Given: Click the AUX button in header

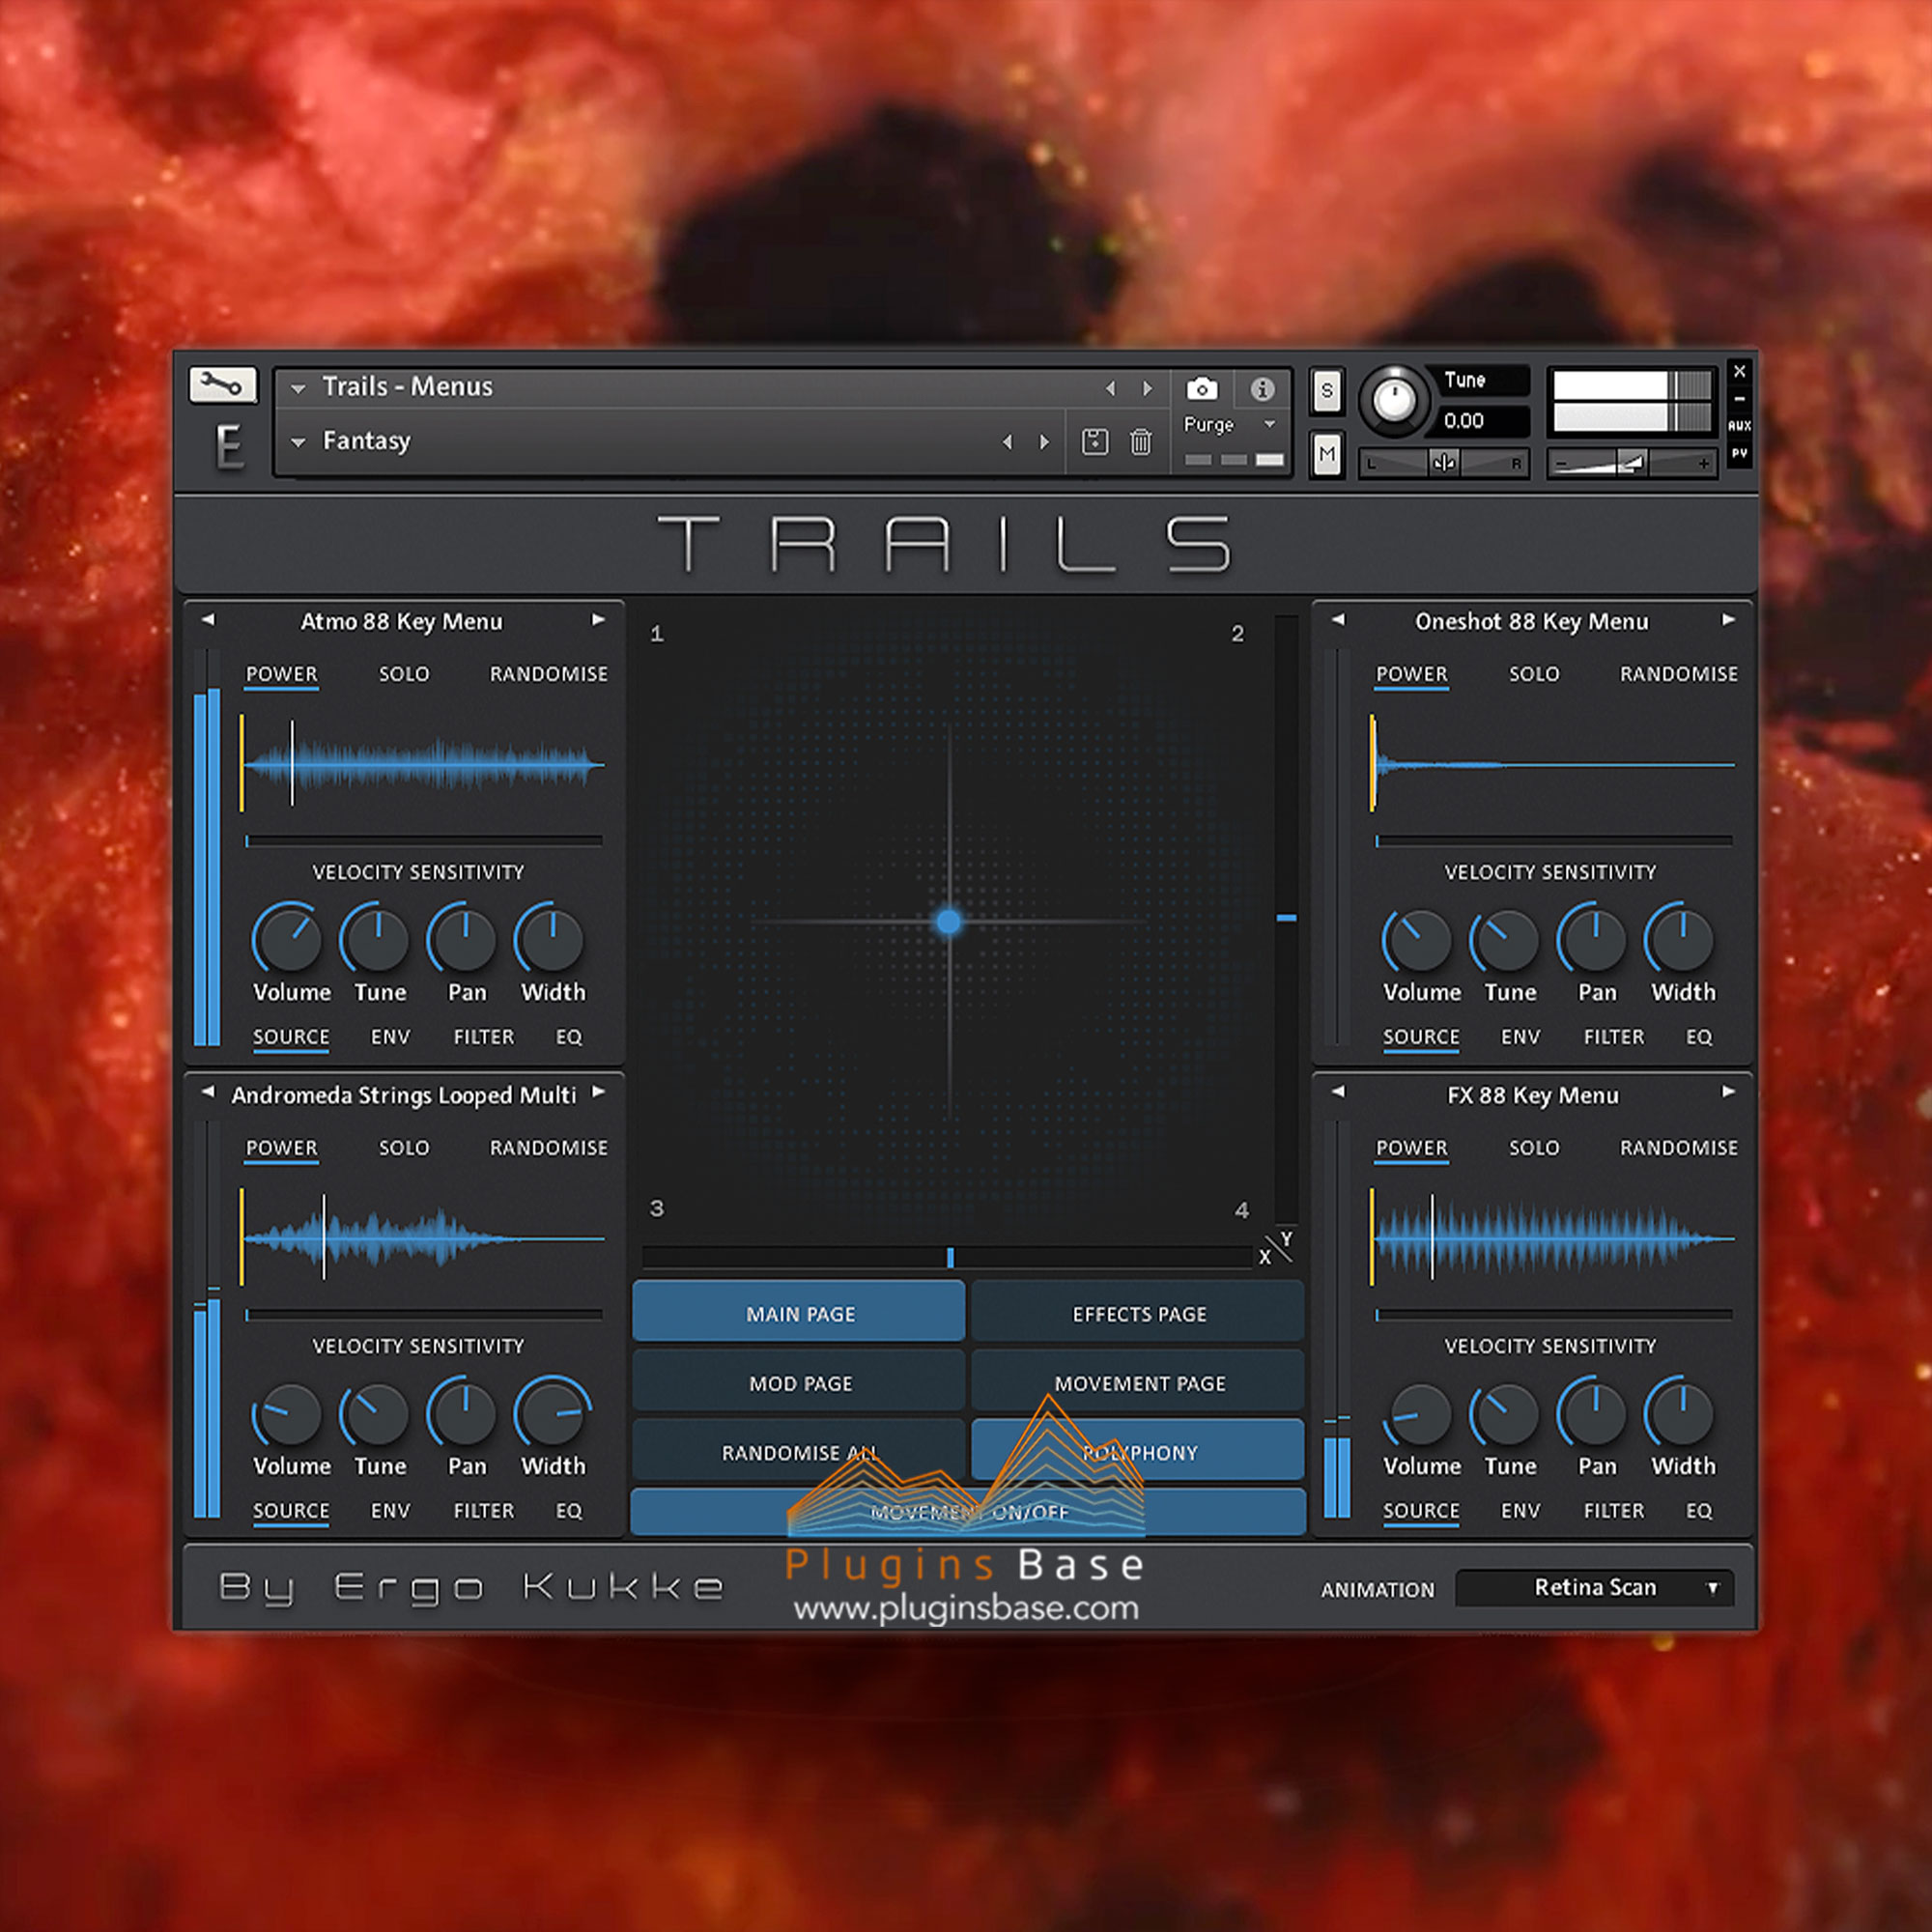Looking at the screenshot, I should click(1740, 425).
